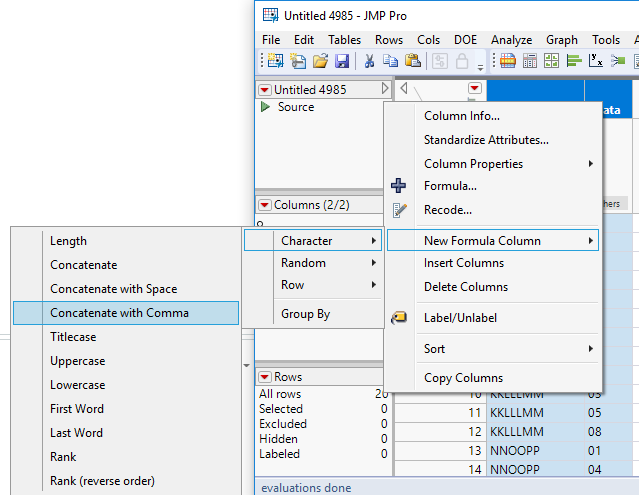
Task: Choose Delete Columns
Action: (466, 287)
